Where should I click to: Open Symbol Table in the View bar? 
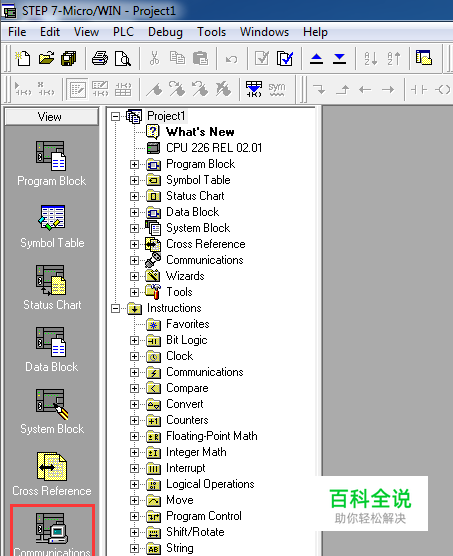coord(52,227)
